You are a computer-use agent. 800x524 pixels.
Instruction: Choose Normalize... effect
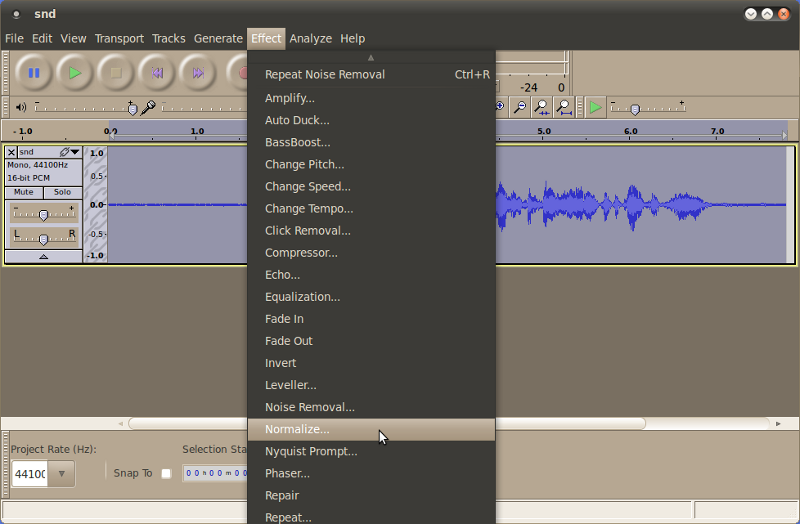pos(371,430)
